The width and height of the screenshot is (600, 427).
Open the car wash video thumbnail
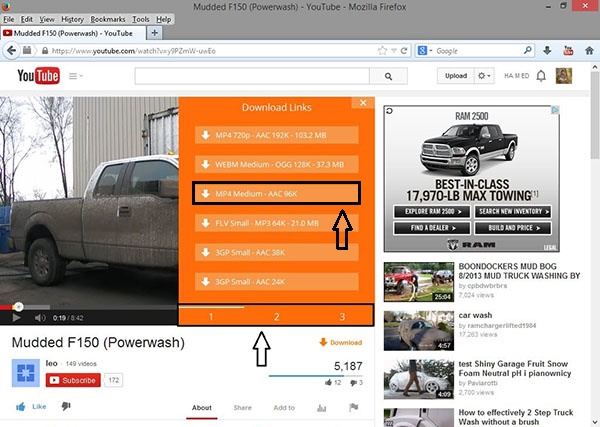tap(419, 331)
